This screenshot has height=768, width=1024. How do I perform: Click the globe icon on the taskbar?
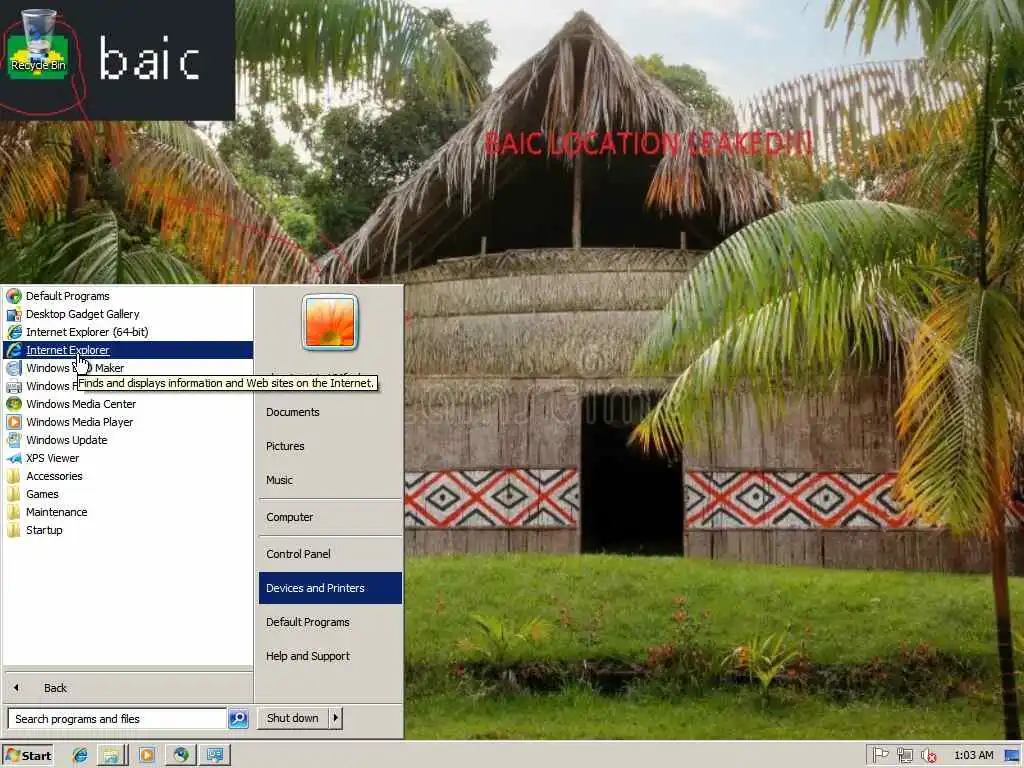[181, 755]
